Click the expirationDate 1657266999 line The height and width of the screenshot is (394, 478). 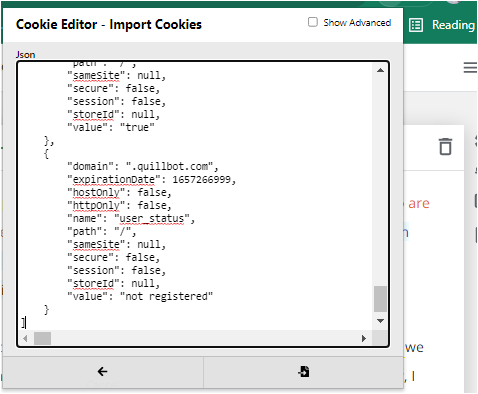pyautogui.click(x=152, y=180)
